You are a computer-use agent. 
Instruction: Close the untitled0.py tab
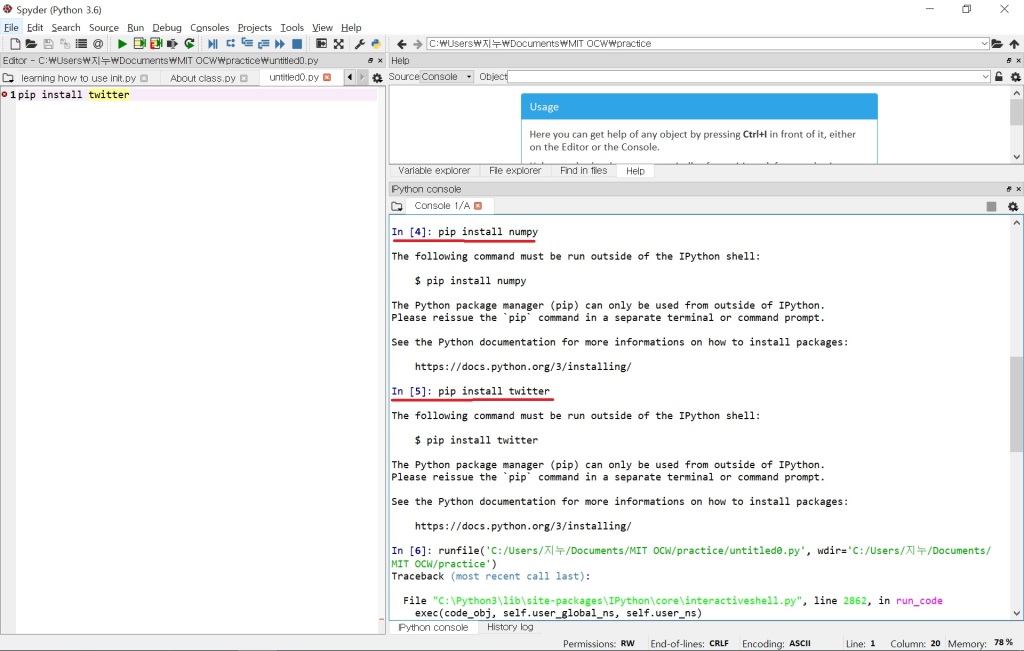click(327, 77)
